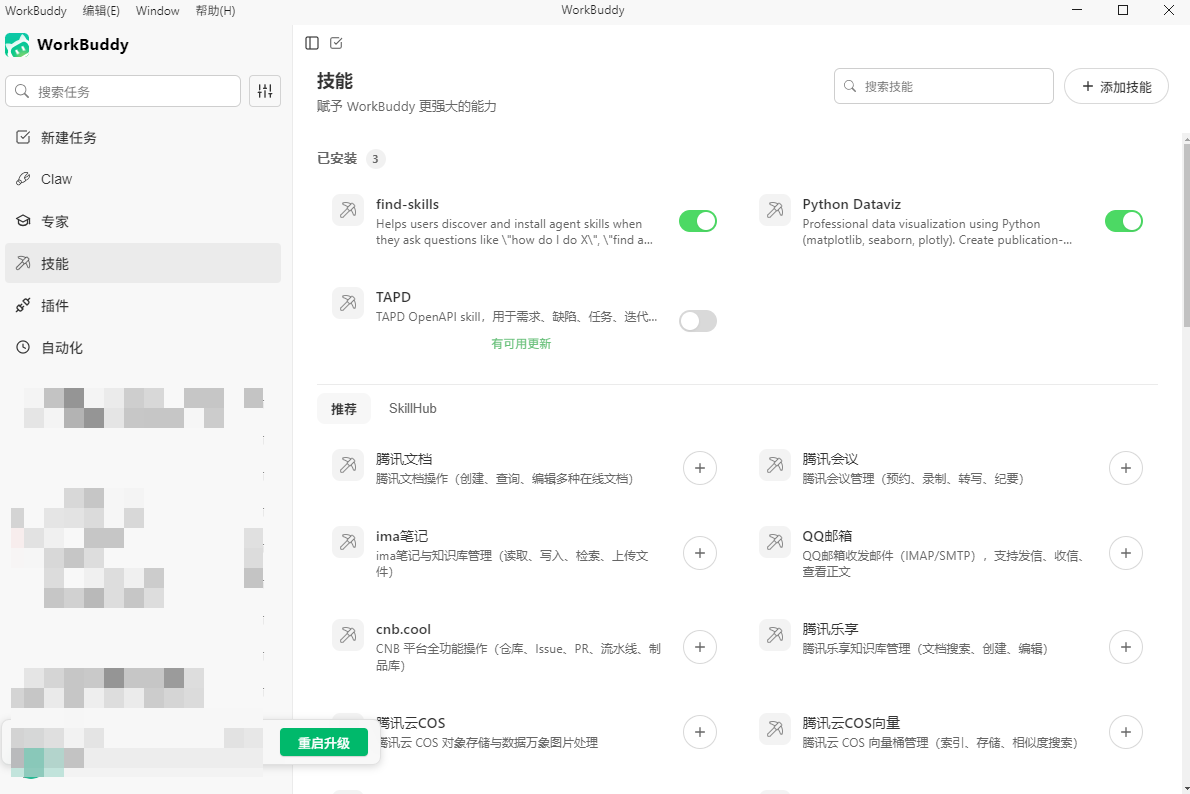Open the 编辑(E) menu
This screenshot has width=1190, height=794.
[101, 11]
